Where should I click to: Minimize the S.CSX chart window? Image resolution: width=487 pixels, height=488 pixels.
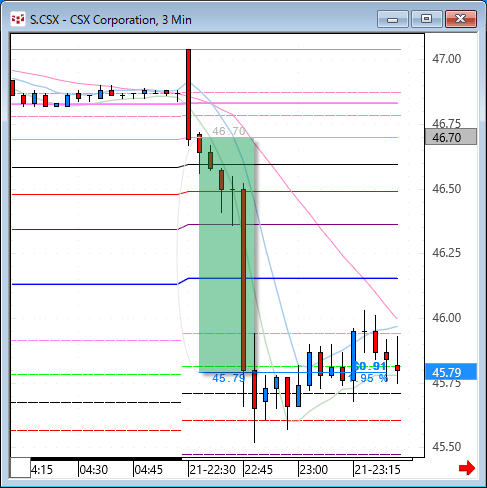(x=393, y=19)
